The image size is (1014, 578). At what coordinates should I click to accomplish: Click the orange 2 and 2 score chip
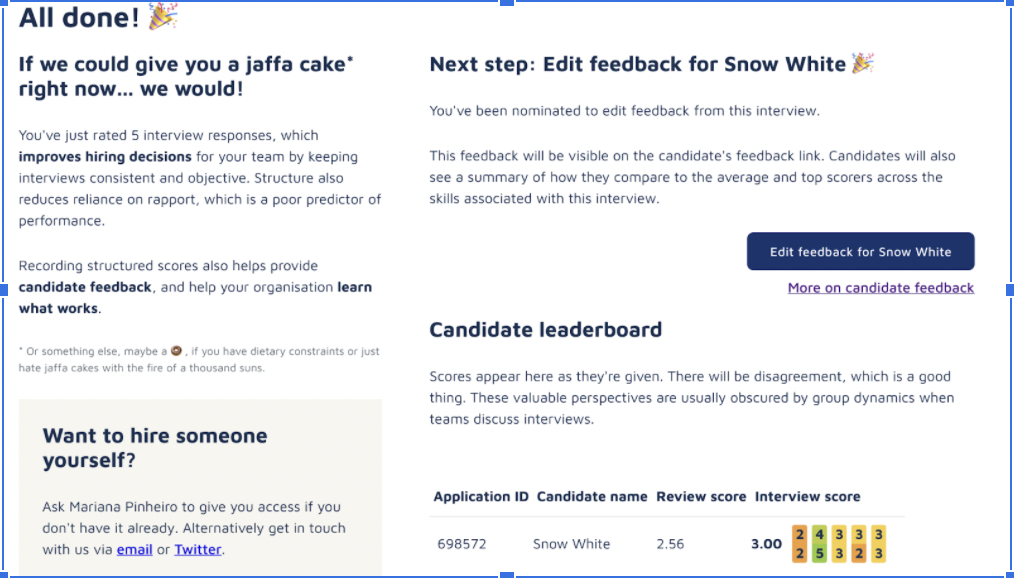coord(800,544)
